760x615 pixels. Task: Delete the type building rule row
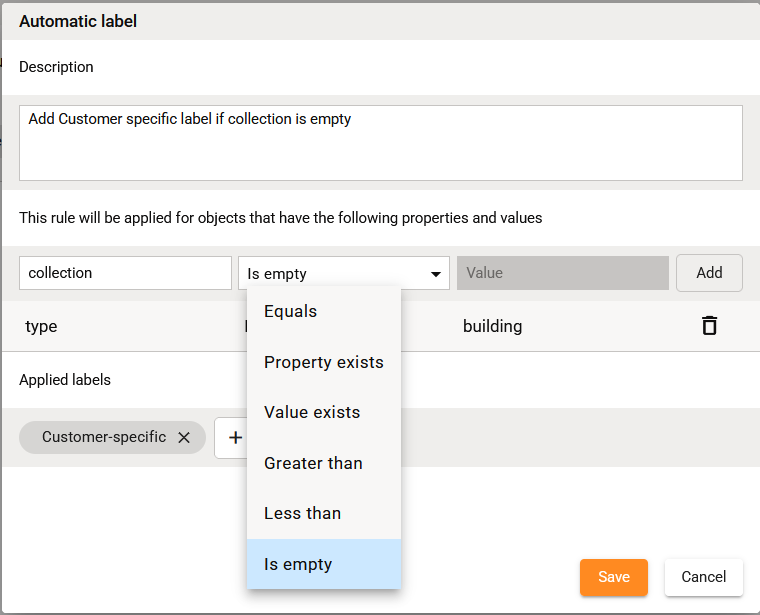(x=709, y=326)
